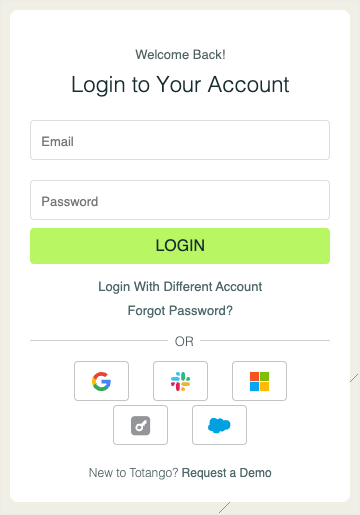This screenshot has height=515, width=360.
Task: Click the green LOGIN button
Action: pyautogui.click(x=180, y=246)
